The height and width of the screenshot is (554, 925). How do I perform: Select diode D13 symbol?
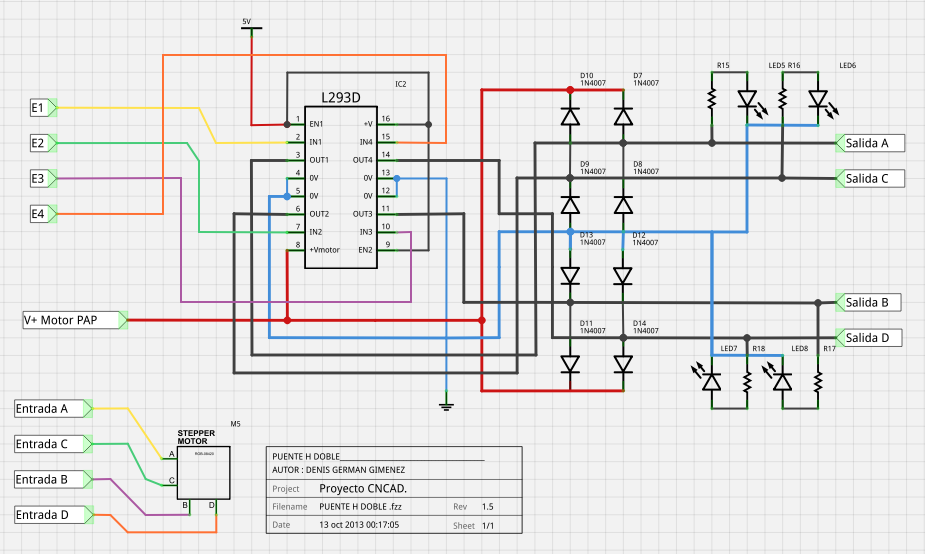570,276
